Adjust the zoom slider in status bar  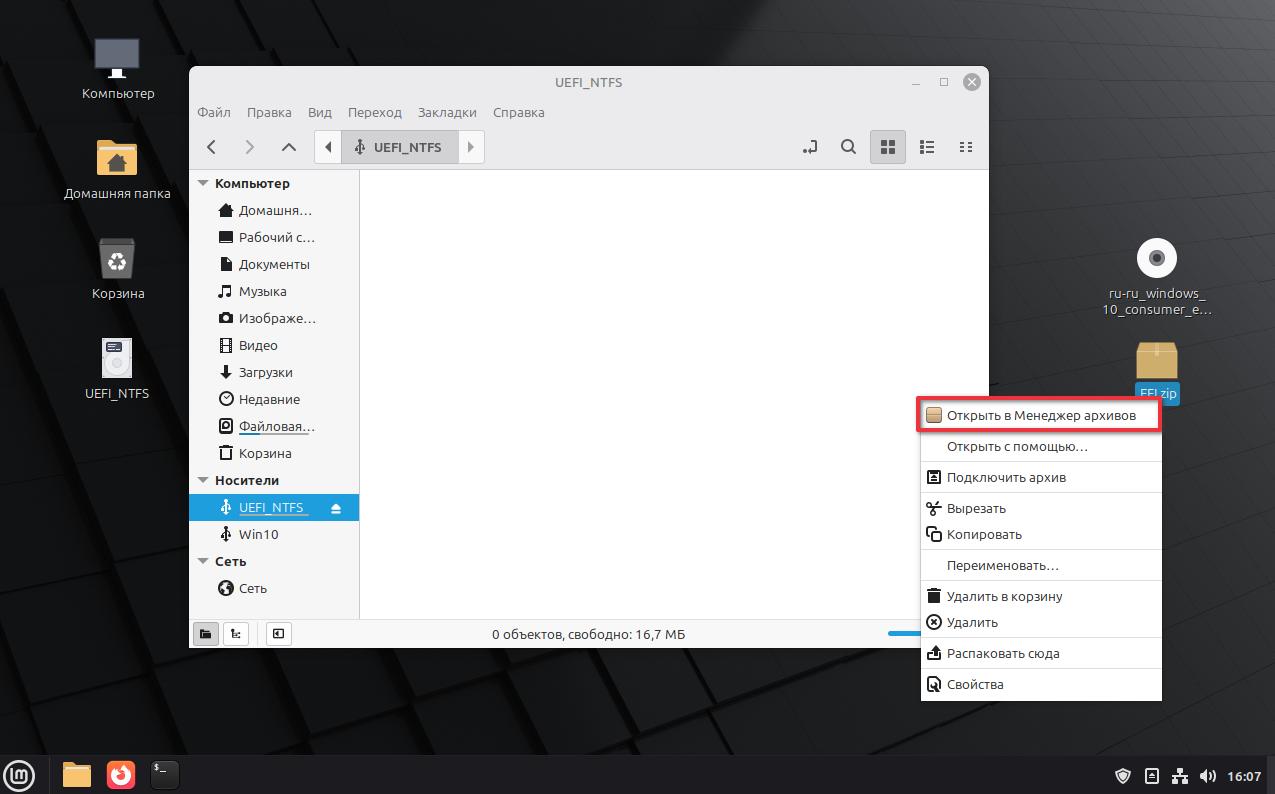[x=905, y=633]
